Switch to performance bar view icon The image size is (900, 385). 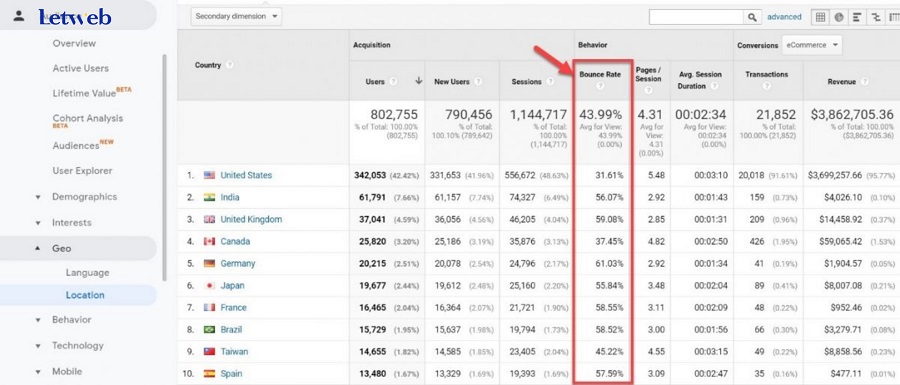[857, 17]
